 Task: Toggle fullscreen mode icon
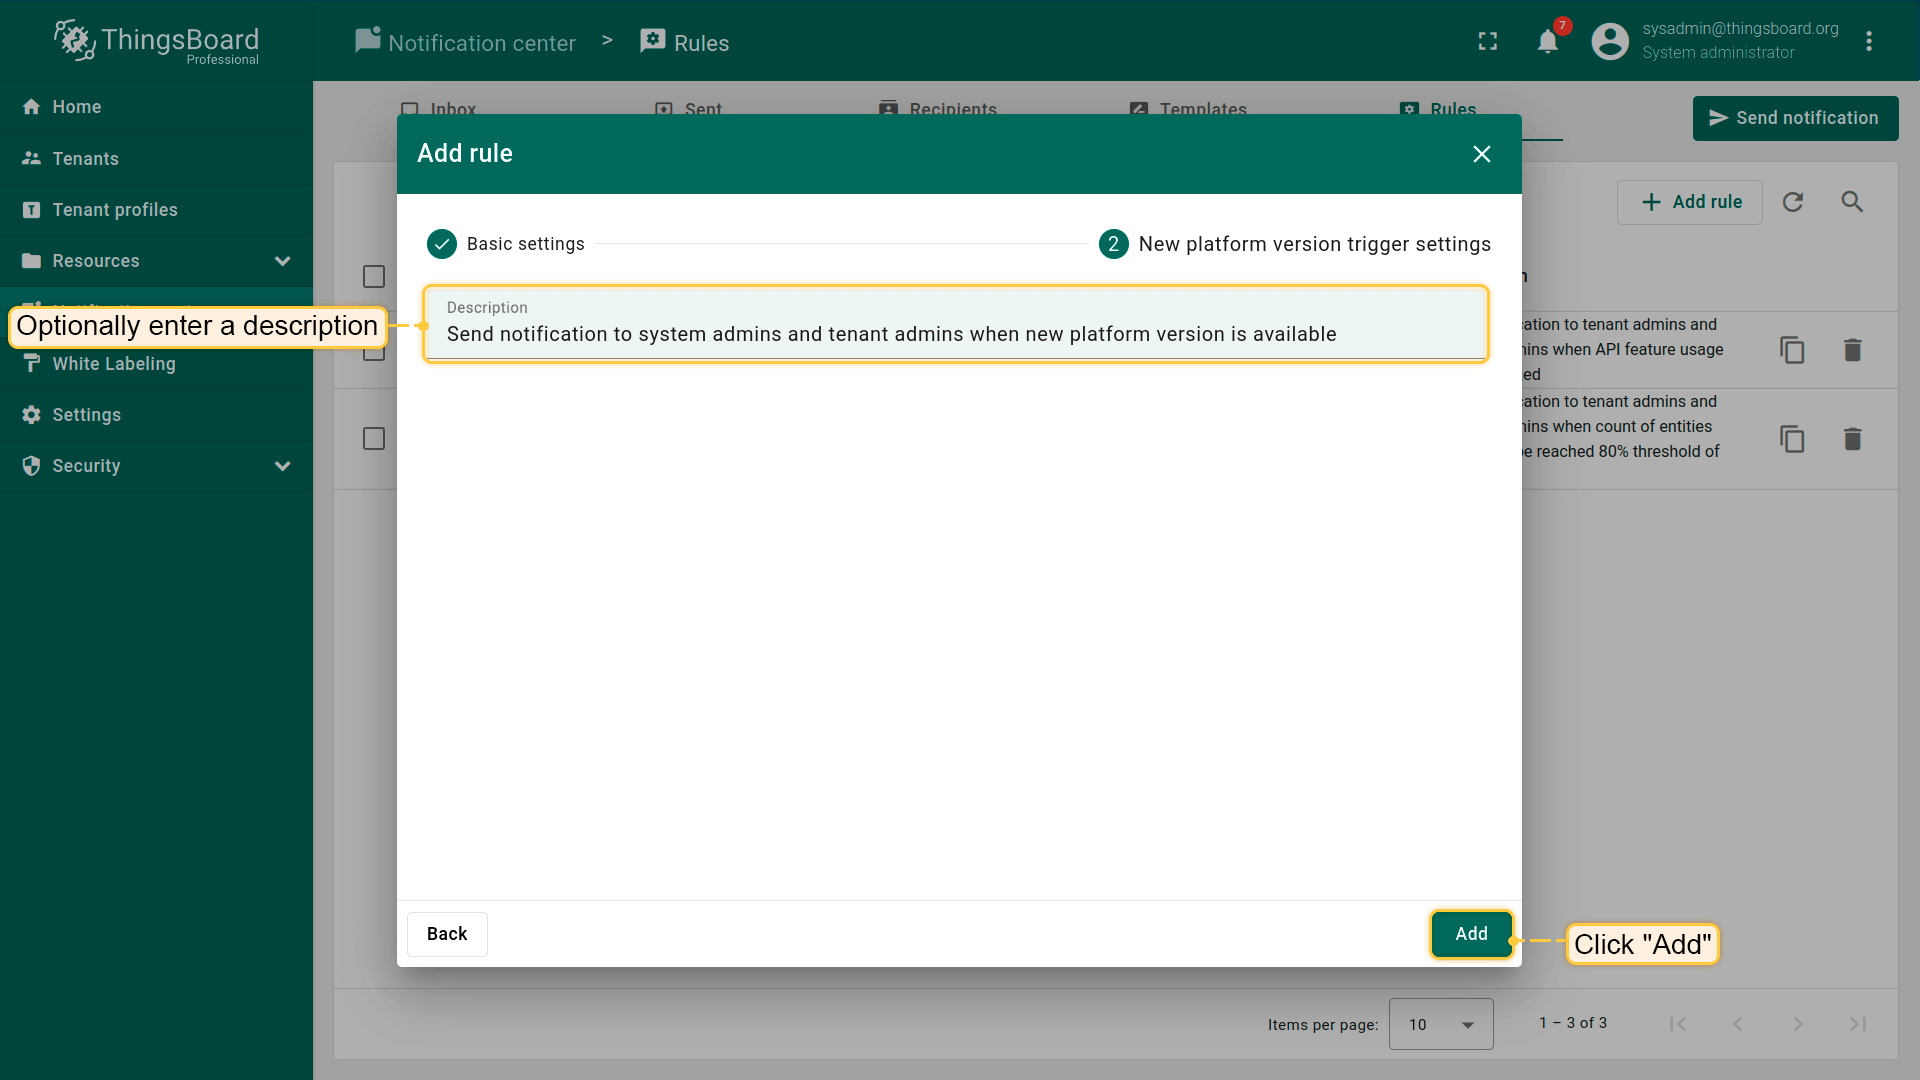[x=1488, y=42]
